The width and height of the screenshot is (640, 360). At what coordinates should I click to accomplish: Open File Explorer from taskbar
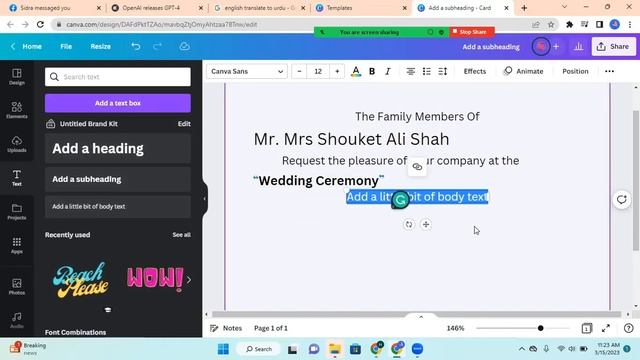pyautogui.click(x=335, y=349)
